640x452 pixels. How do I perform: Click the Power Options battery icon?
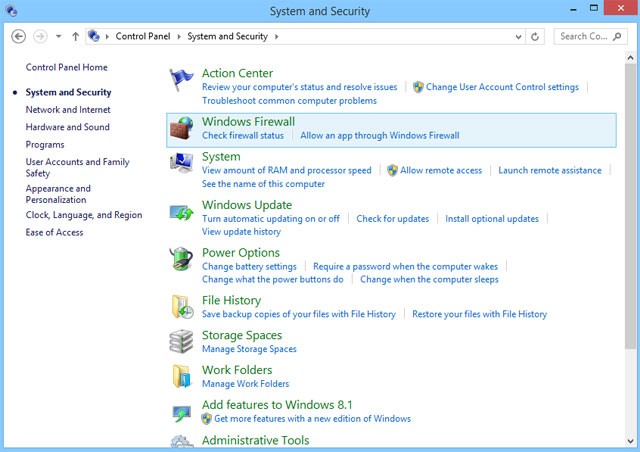pos(181,259)
